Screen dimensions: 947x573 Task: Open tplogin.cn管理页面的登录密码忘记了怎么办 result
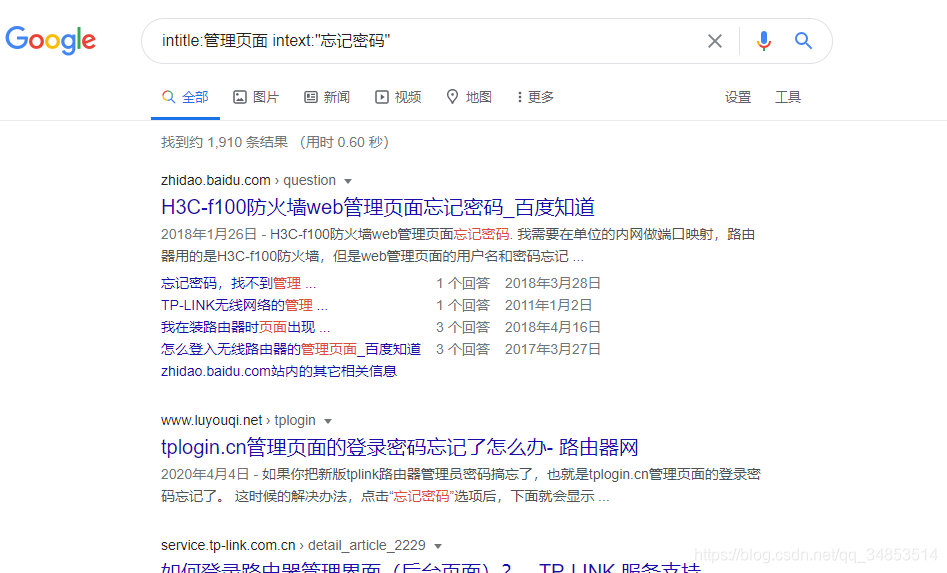(x=399, y=447)
